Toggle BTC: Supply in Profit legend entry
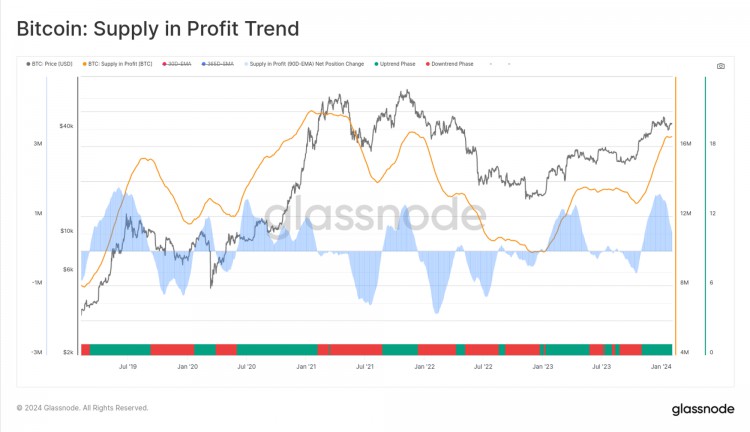Viewport: 750px width, 432px height. coord(117,64)
